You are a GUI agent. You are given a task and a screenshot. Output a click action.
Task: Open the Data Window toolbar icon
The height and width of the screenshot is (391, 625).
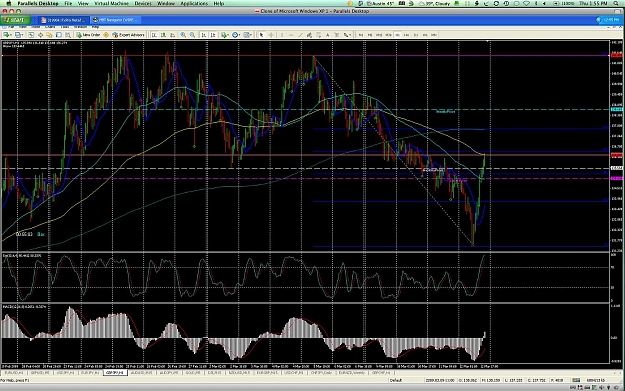point(40,35)
